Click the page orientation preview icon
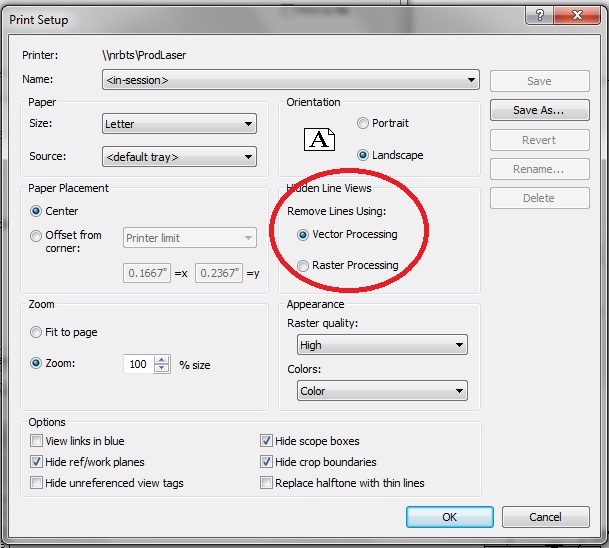The height and width of the screenshot is (548, 609). point(319,139)
